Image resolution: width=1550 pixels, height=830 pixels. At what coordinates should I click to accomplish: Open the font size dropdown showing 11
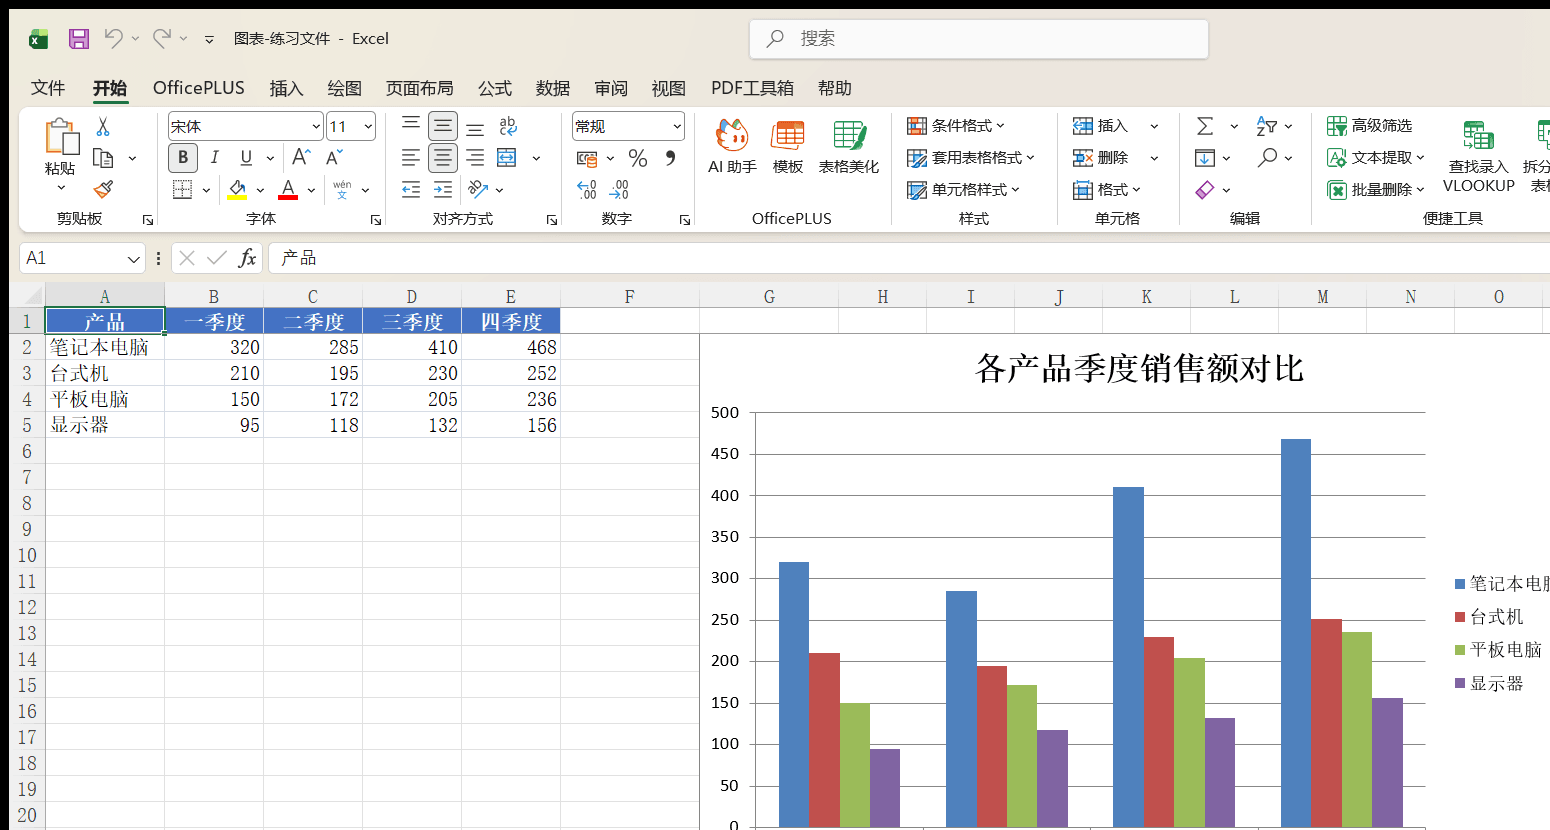(x=368, y=127)
